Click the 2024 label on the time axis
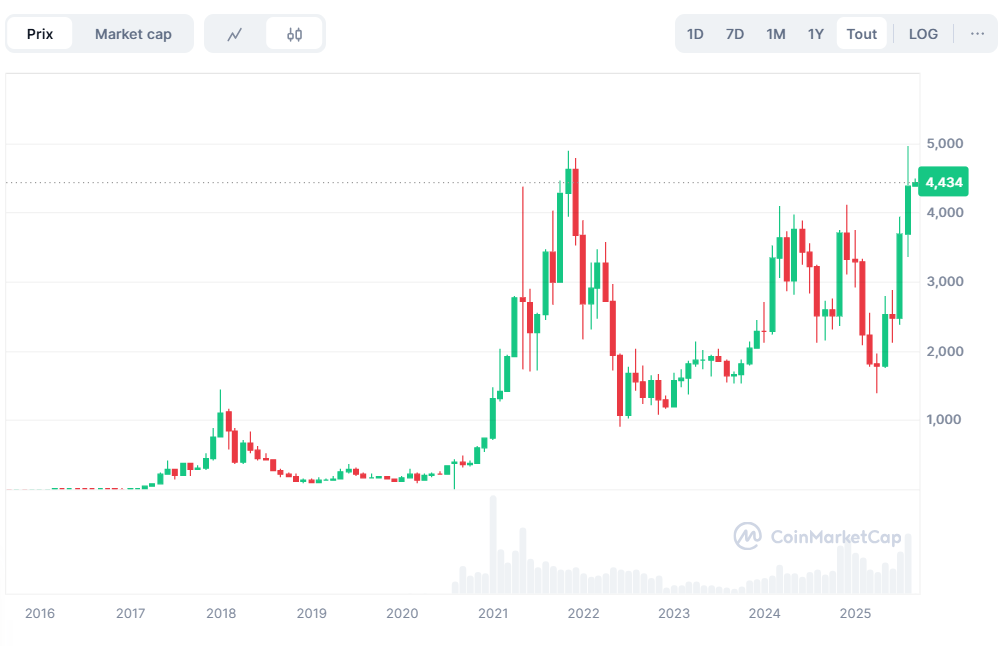Screen dimensions: 1006x646 click(764, 613)
